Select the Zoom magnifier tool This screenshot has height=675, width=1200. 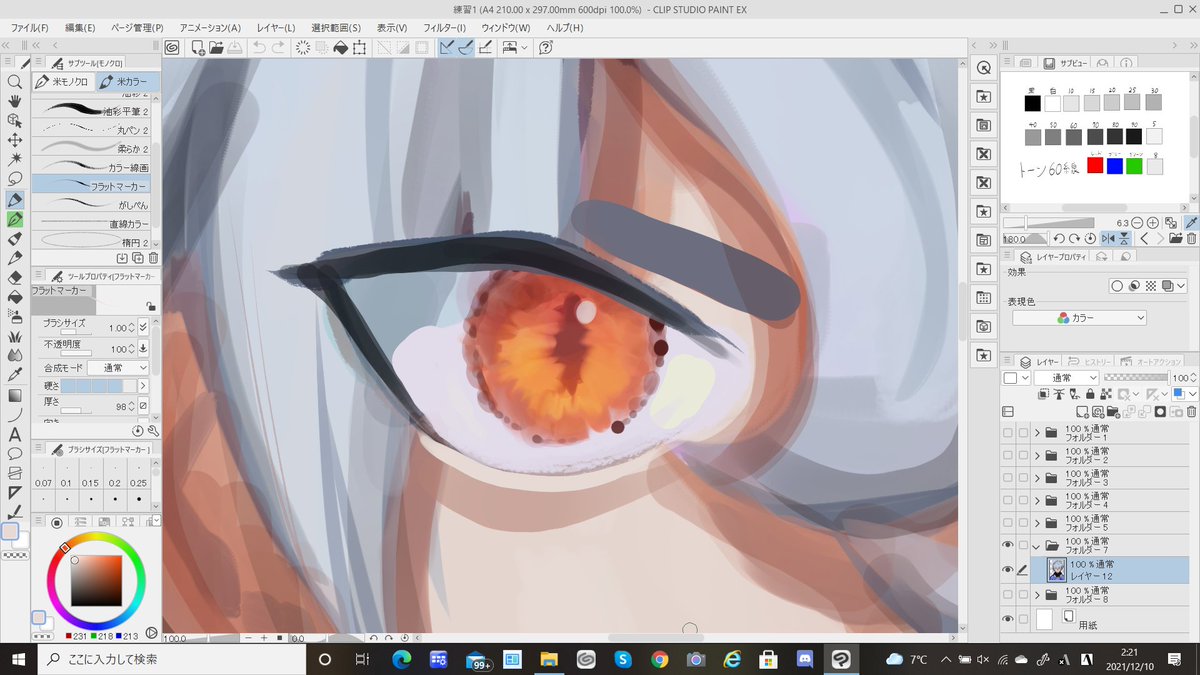15,82
